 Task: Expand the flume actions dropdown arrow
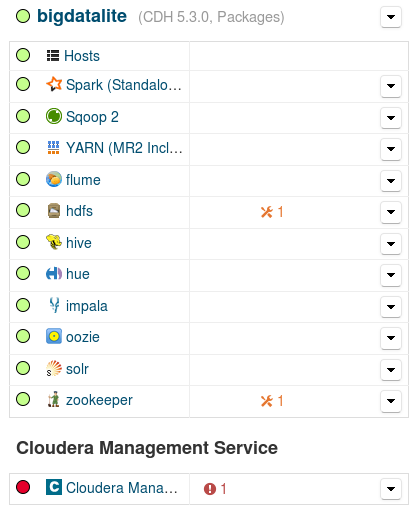pyautogui.click(x=391, y=181)
